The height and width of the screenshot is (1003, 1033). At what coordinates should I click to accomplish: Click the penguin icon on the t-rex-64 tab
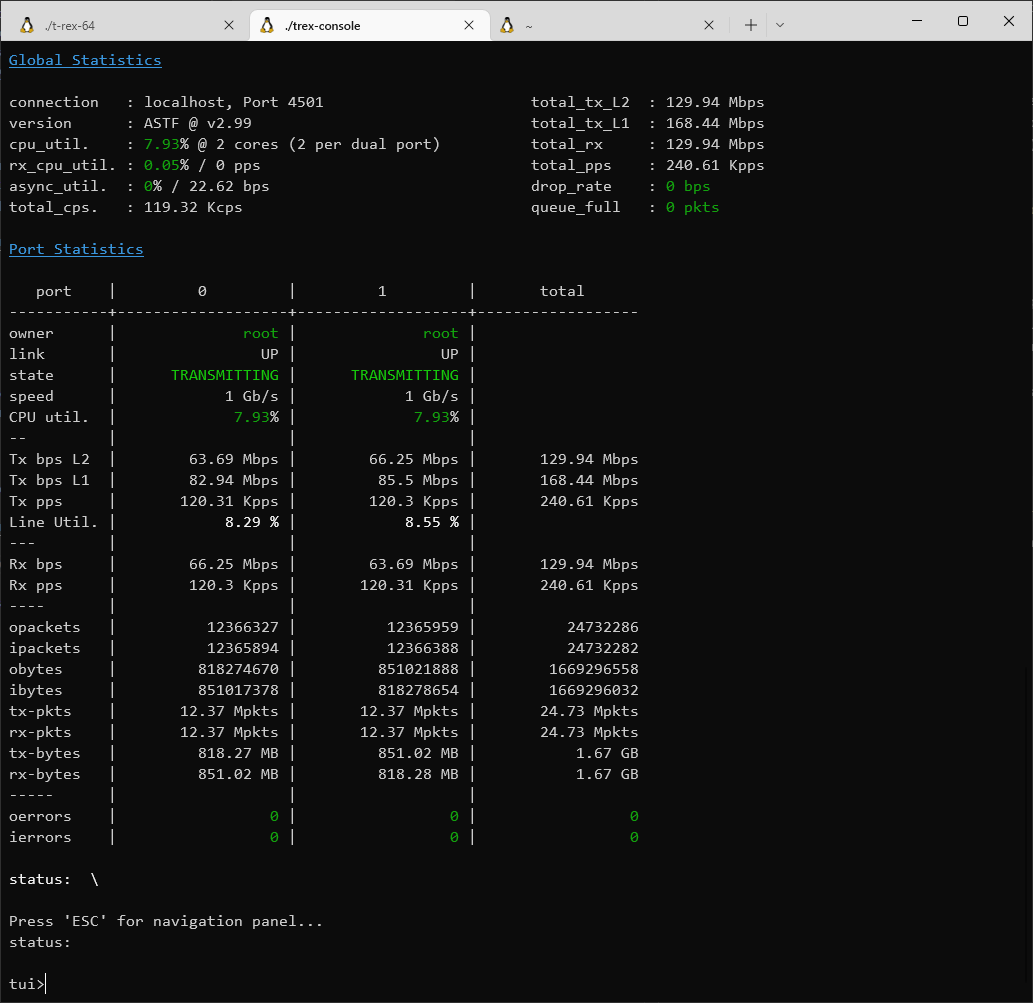(x=27, y=26)
